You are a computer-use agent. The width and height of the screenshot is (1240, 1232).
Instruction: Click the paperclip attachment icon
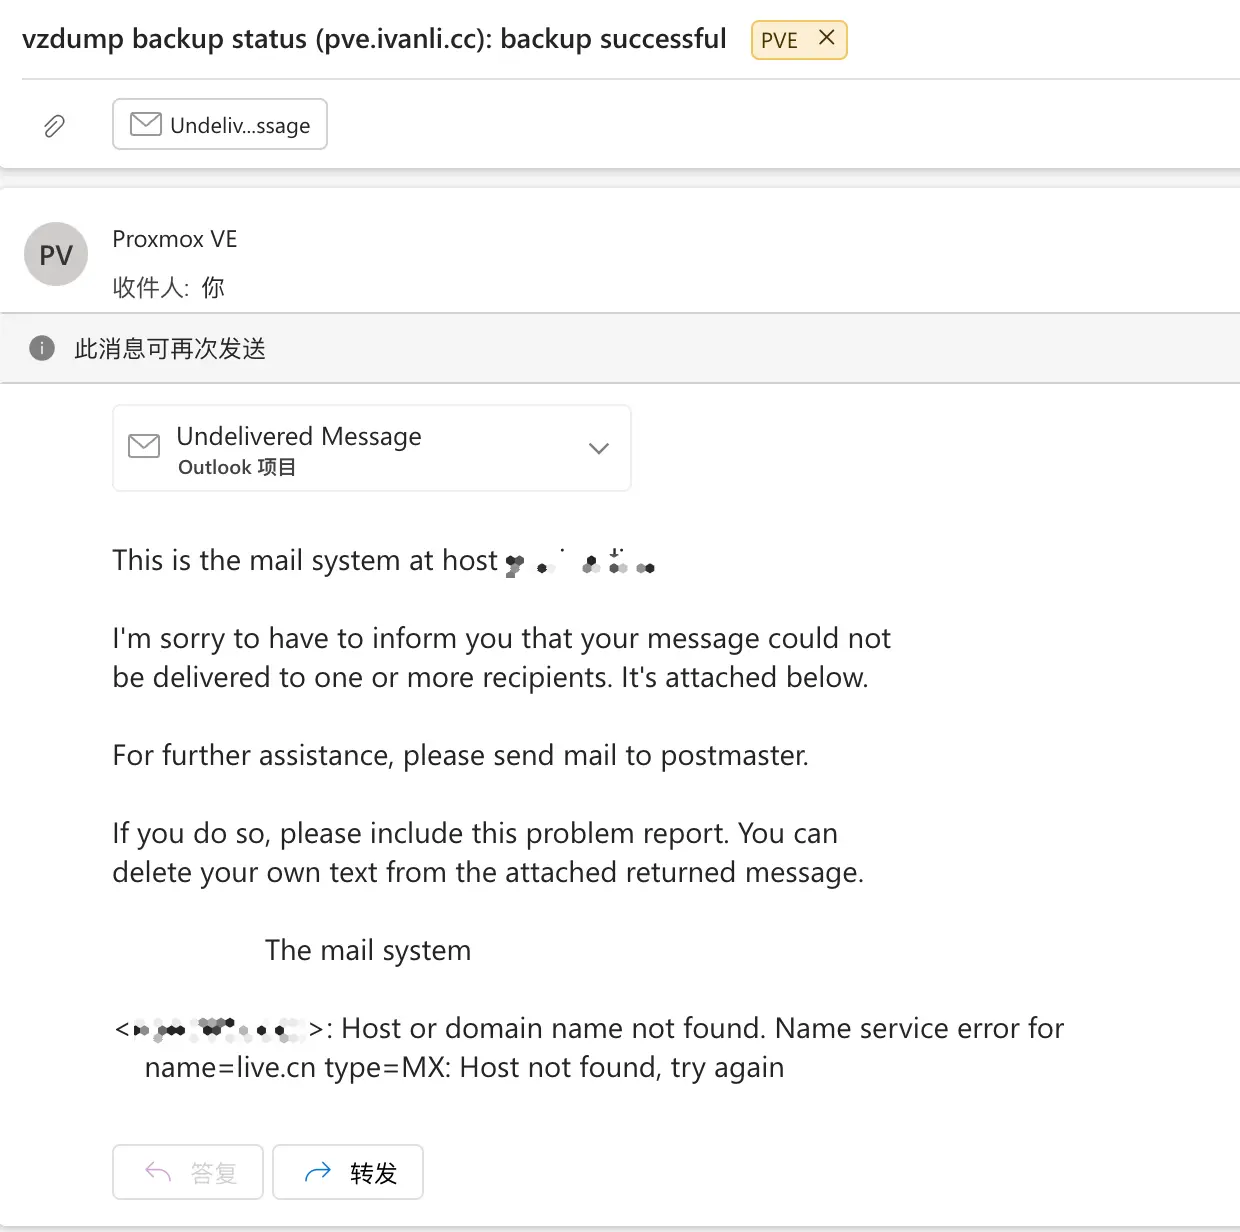tap(54, 125)
